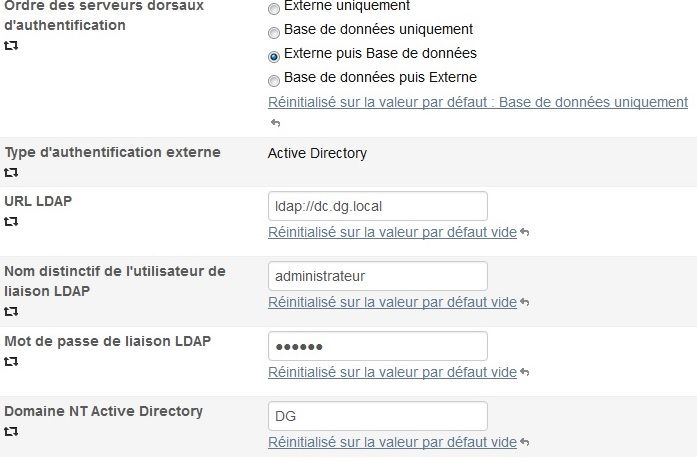Click the LDAP bind user field containing 'administrateur'
697x459 pixels.
(x=377, y=276)
